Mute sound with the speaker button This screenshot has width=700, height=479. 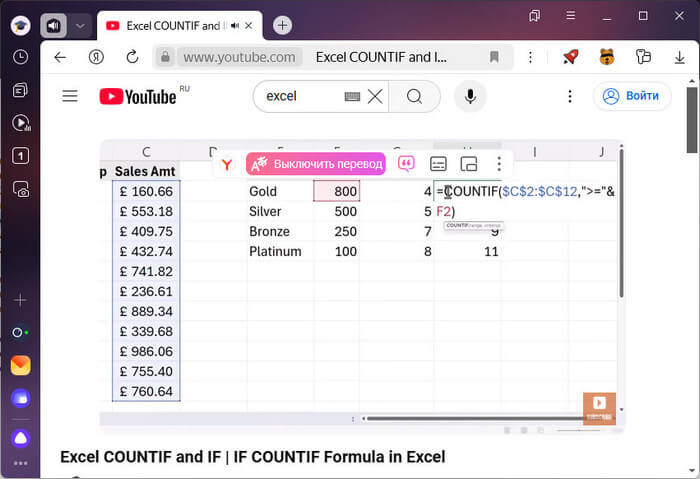point(53,25)
